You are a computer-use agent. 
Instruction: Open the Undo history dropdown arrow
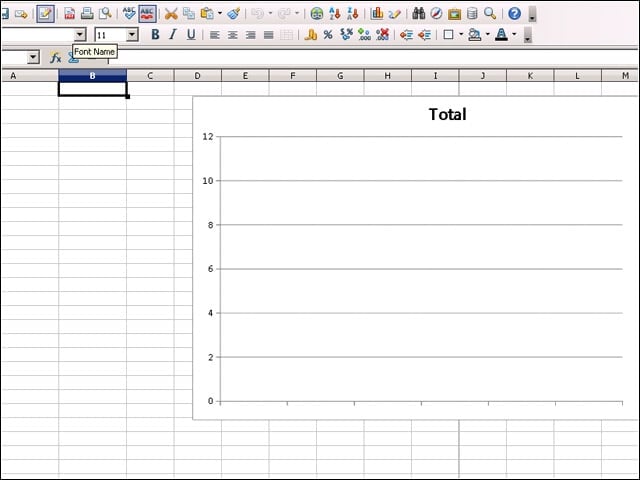click(270, 14)
